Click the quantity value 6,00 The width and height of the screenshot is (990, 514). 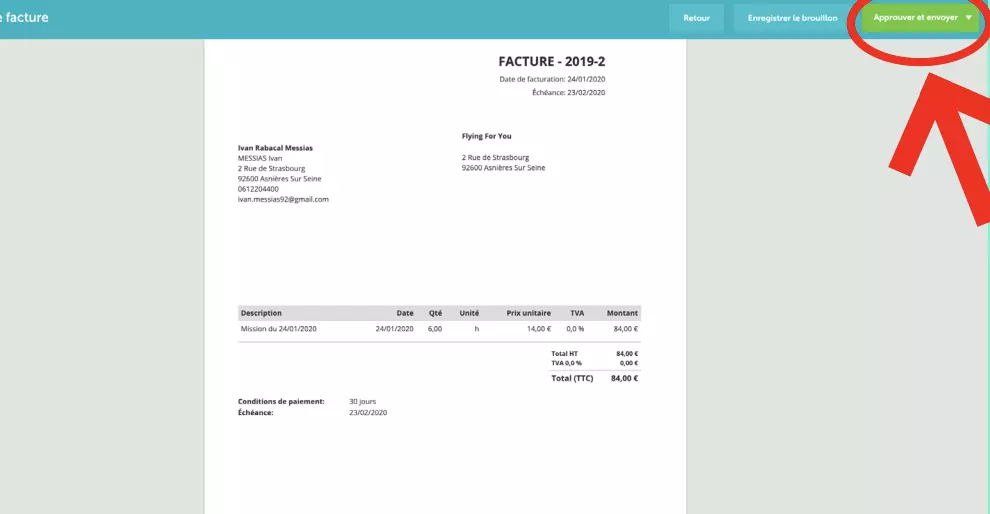(434, 328)
